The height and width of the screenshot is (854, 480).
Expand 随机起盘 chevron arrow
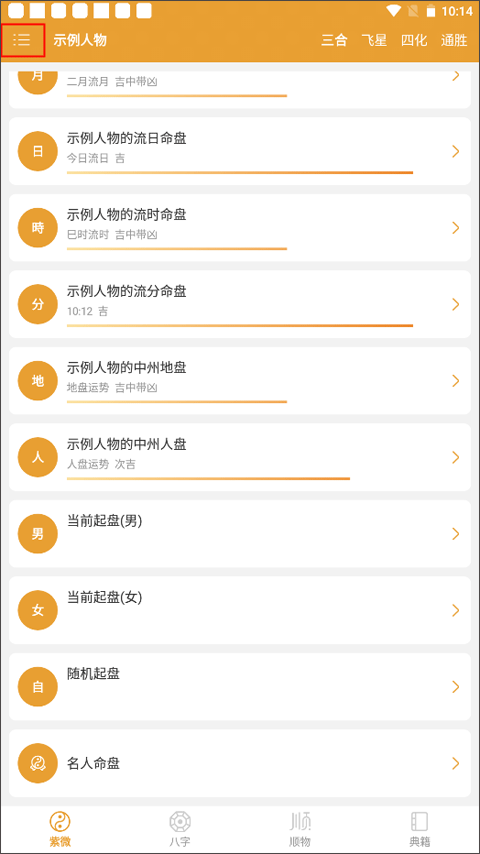(x=456, y=687)
